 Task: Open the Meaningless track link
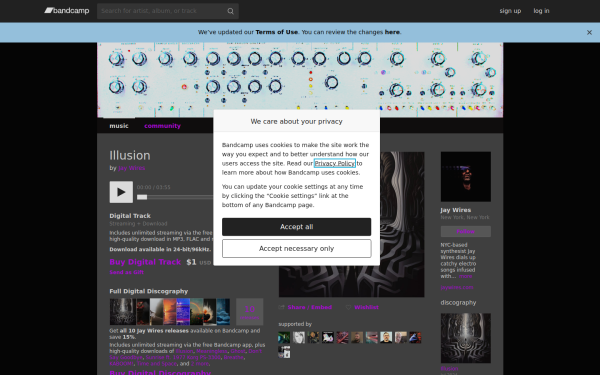pos(212,351)
